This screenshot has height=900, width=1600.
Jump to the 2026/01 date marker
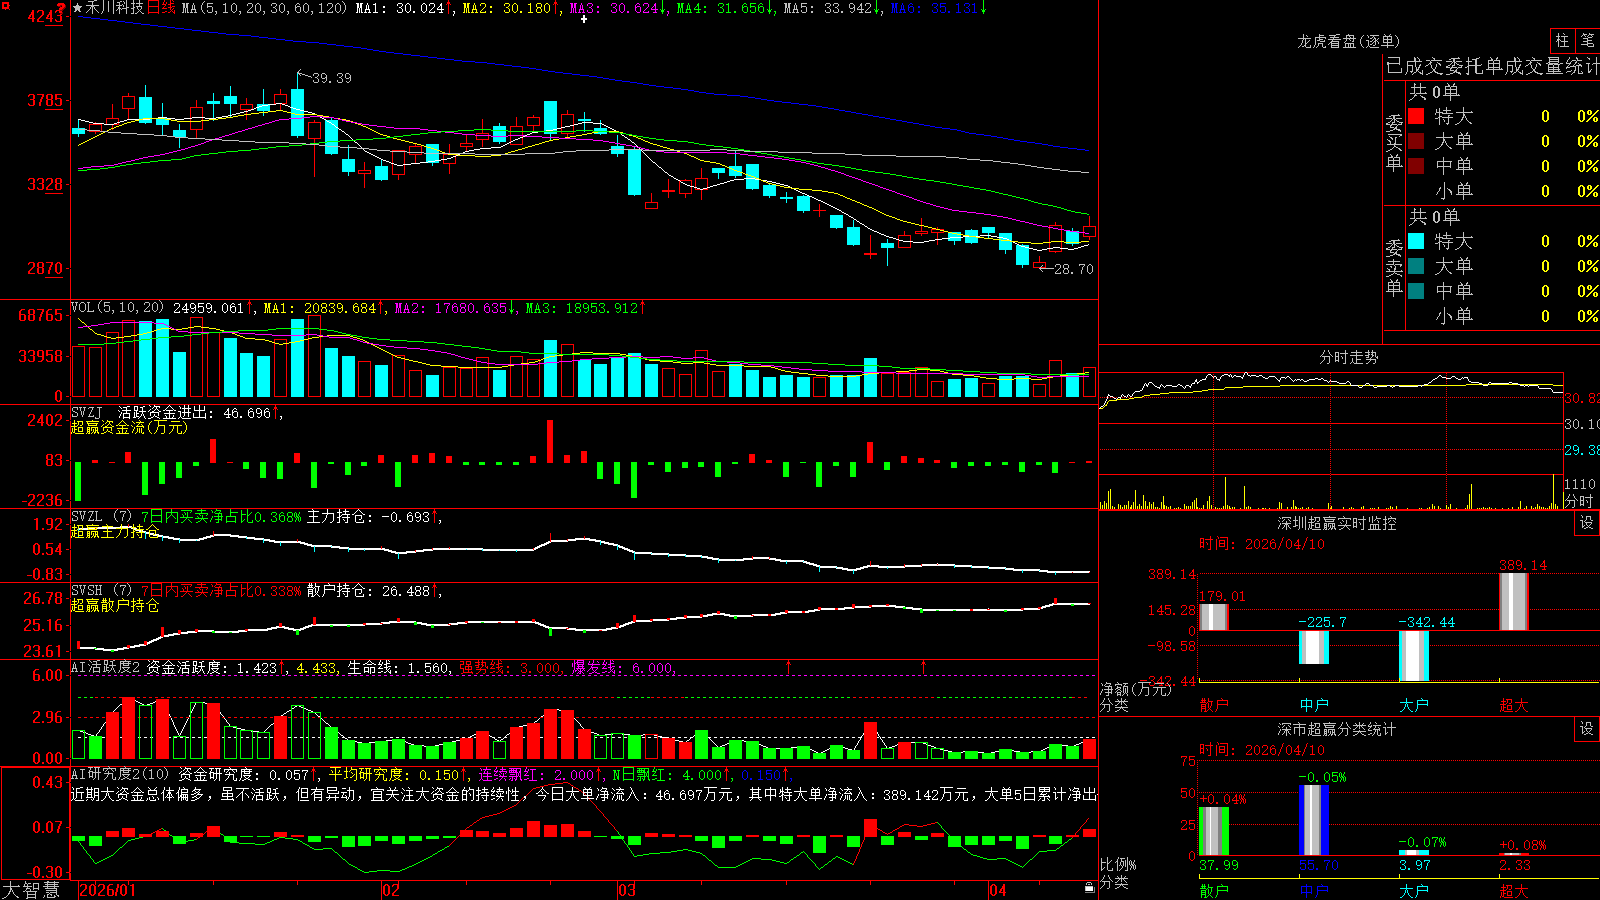107,890
